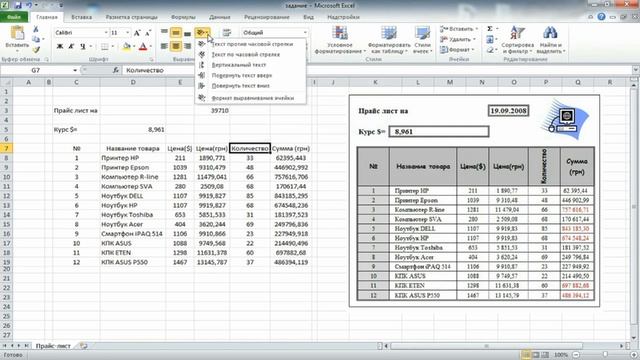Choose 'Текст по часовой стрелке' menu item
The width and height of the screenshot is (640, 360).
coord(250,54)
